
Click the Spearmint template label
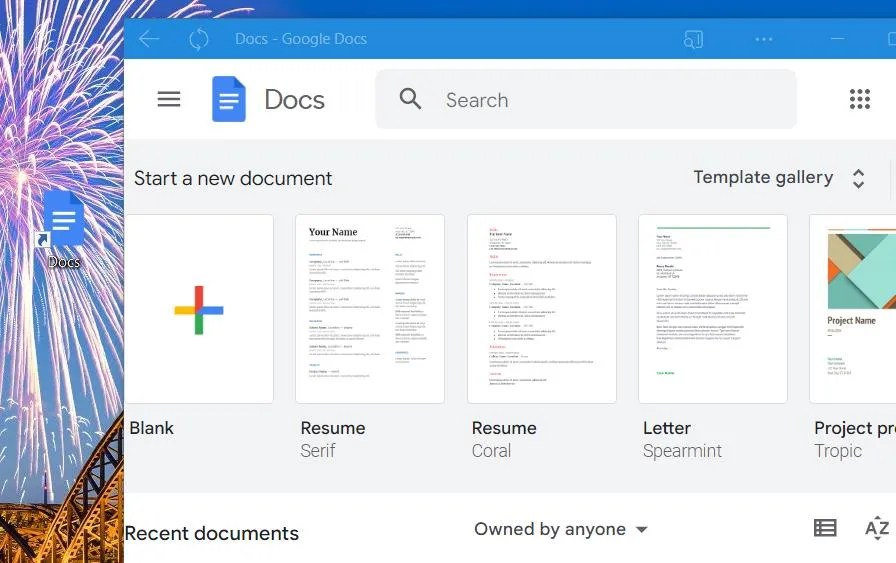682,452
